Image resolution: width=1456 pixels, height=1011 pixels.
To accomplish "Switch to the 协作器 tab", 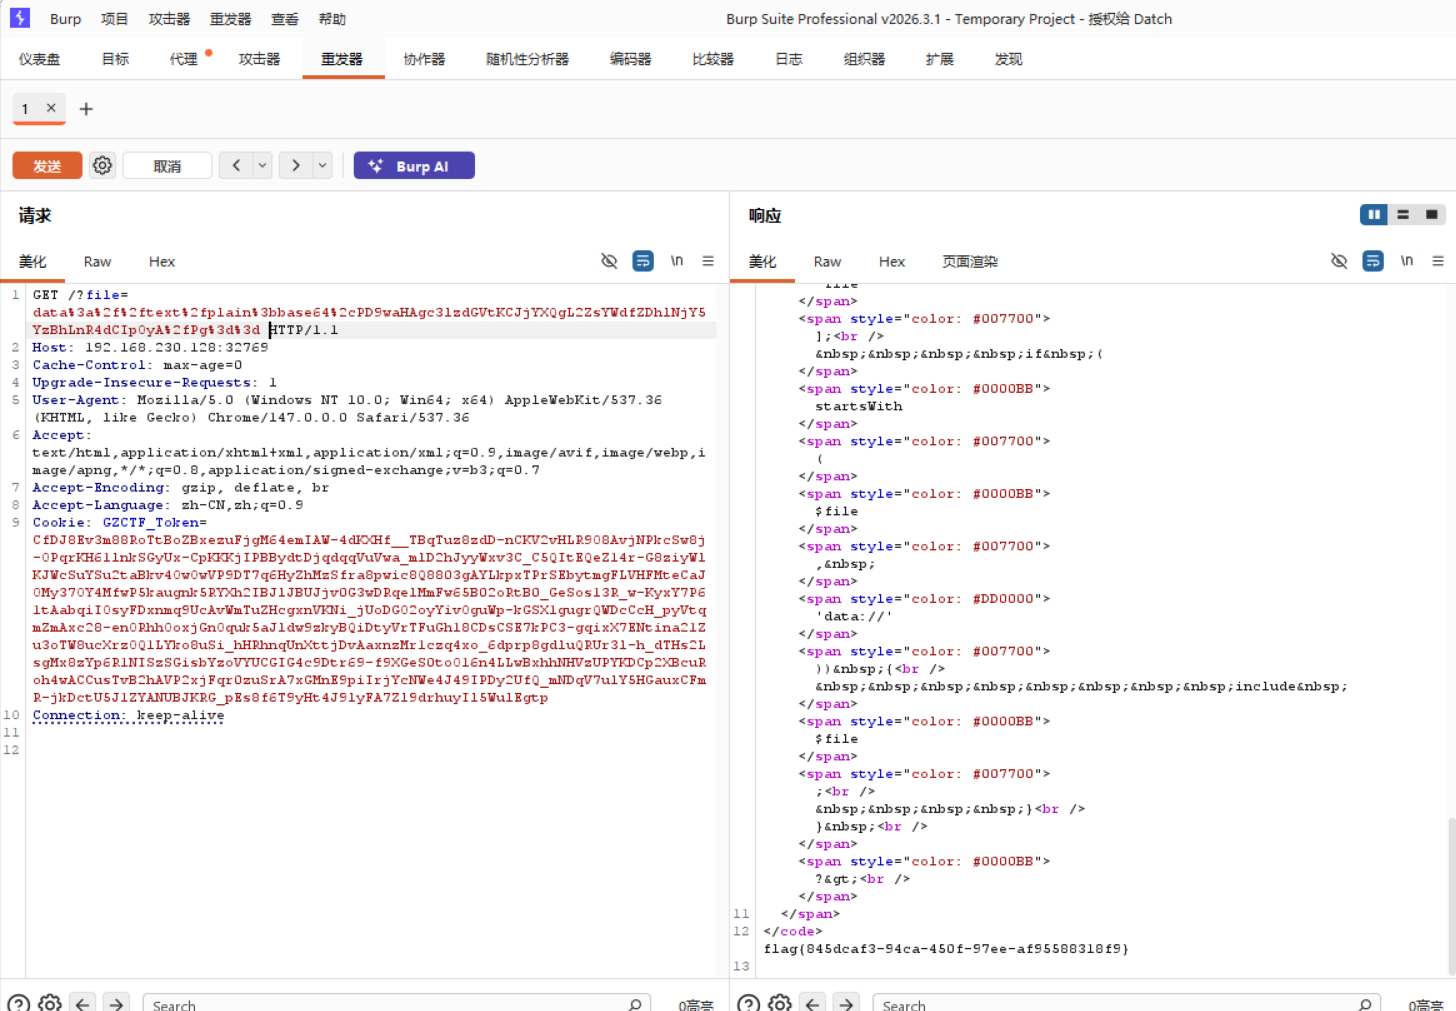I will (424, 59).
